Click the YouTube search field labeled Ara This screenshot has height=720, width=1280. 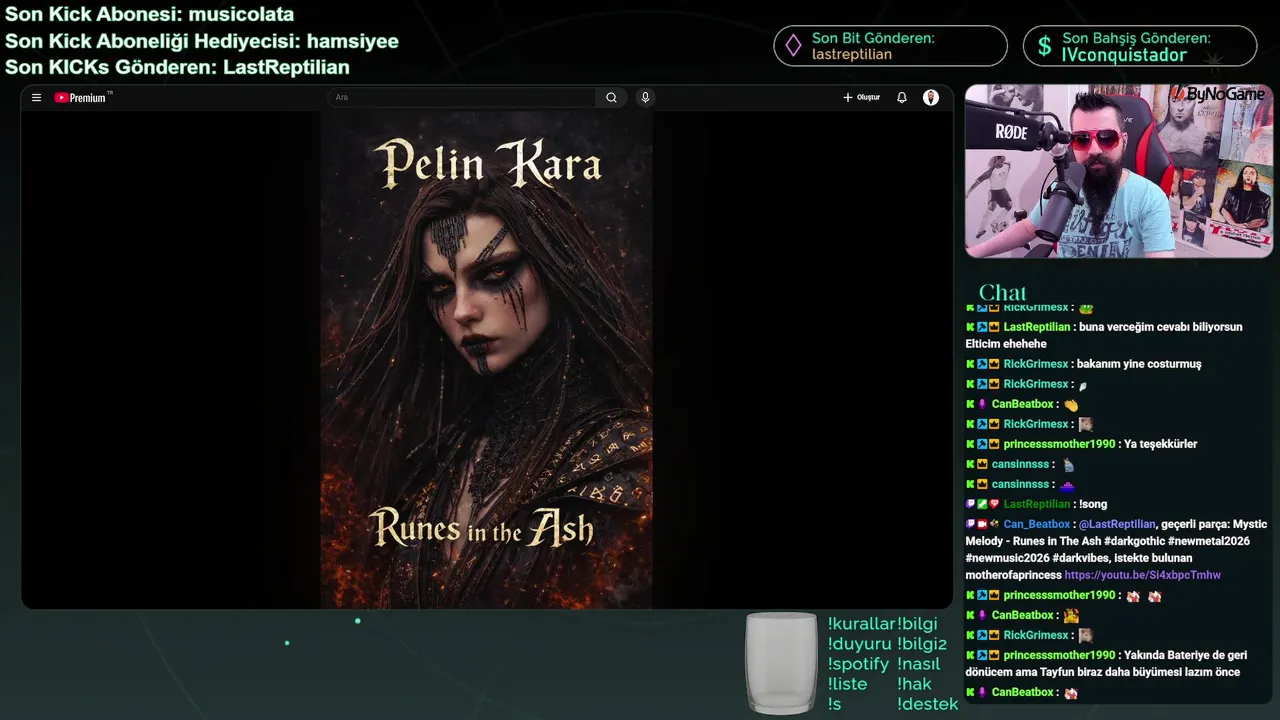[x=461, y=98]
